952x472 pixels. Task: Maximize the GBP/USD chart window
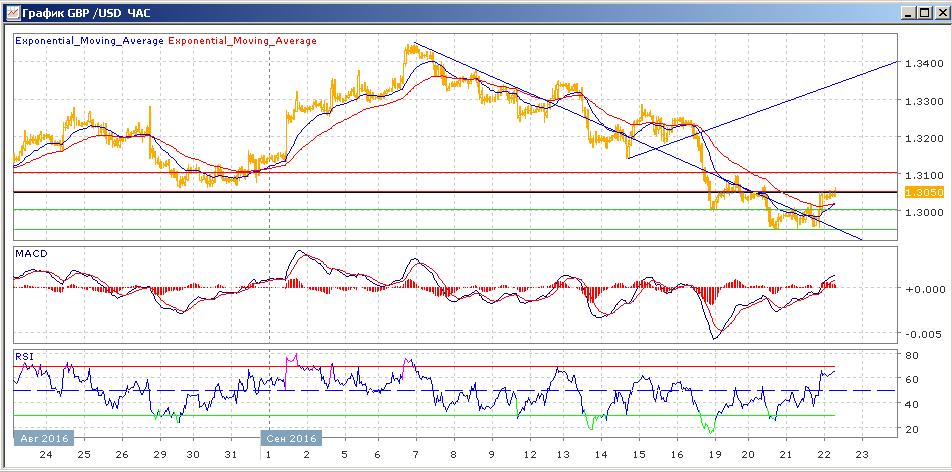923,13
